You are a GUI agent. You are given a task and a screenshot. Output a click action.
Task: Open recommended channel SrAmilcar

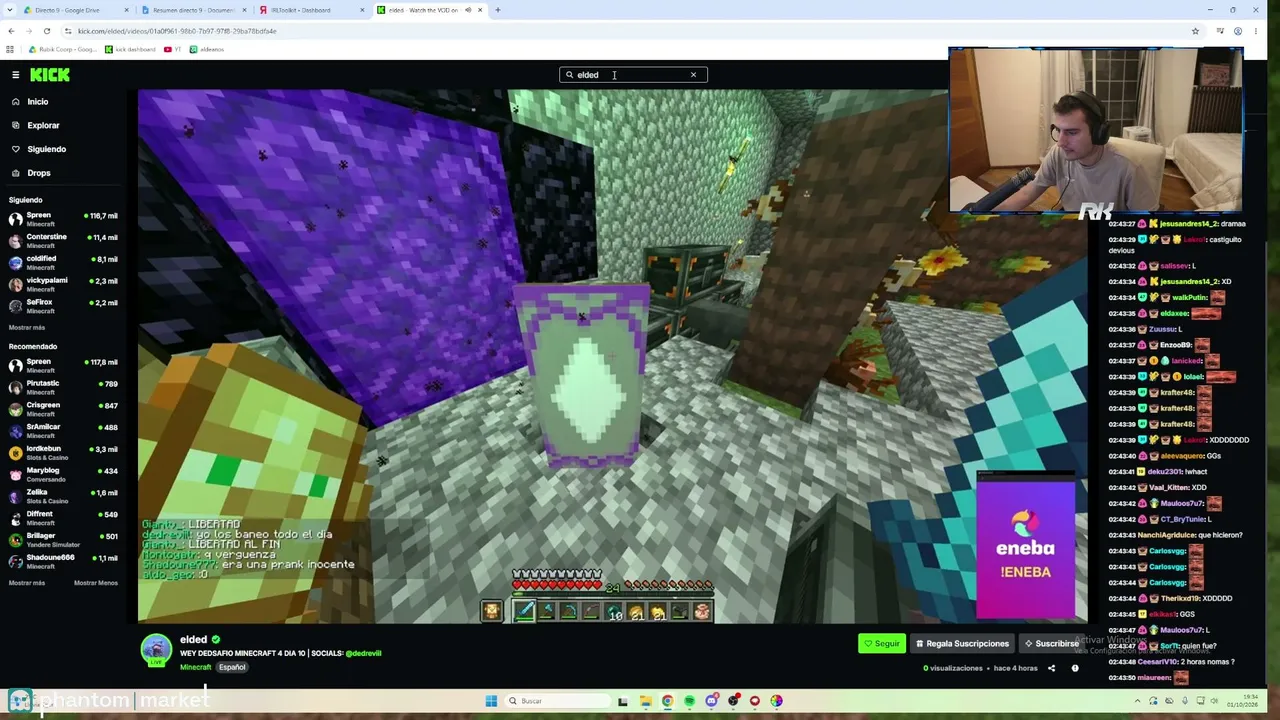pyautogui.click(x=62, y=431)
